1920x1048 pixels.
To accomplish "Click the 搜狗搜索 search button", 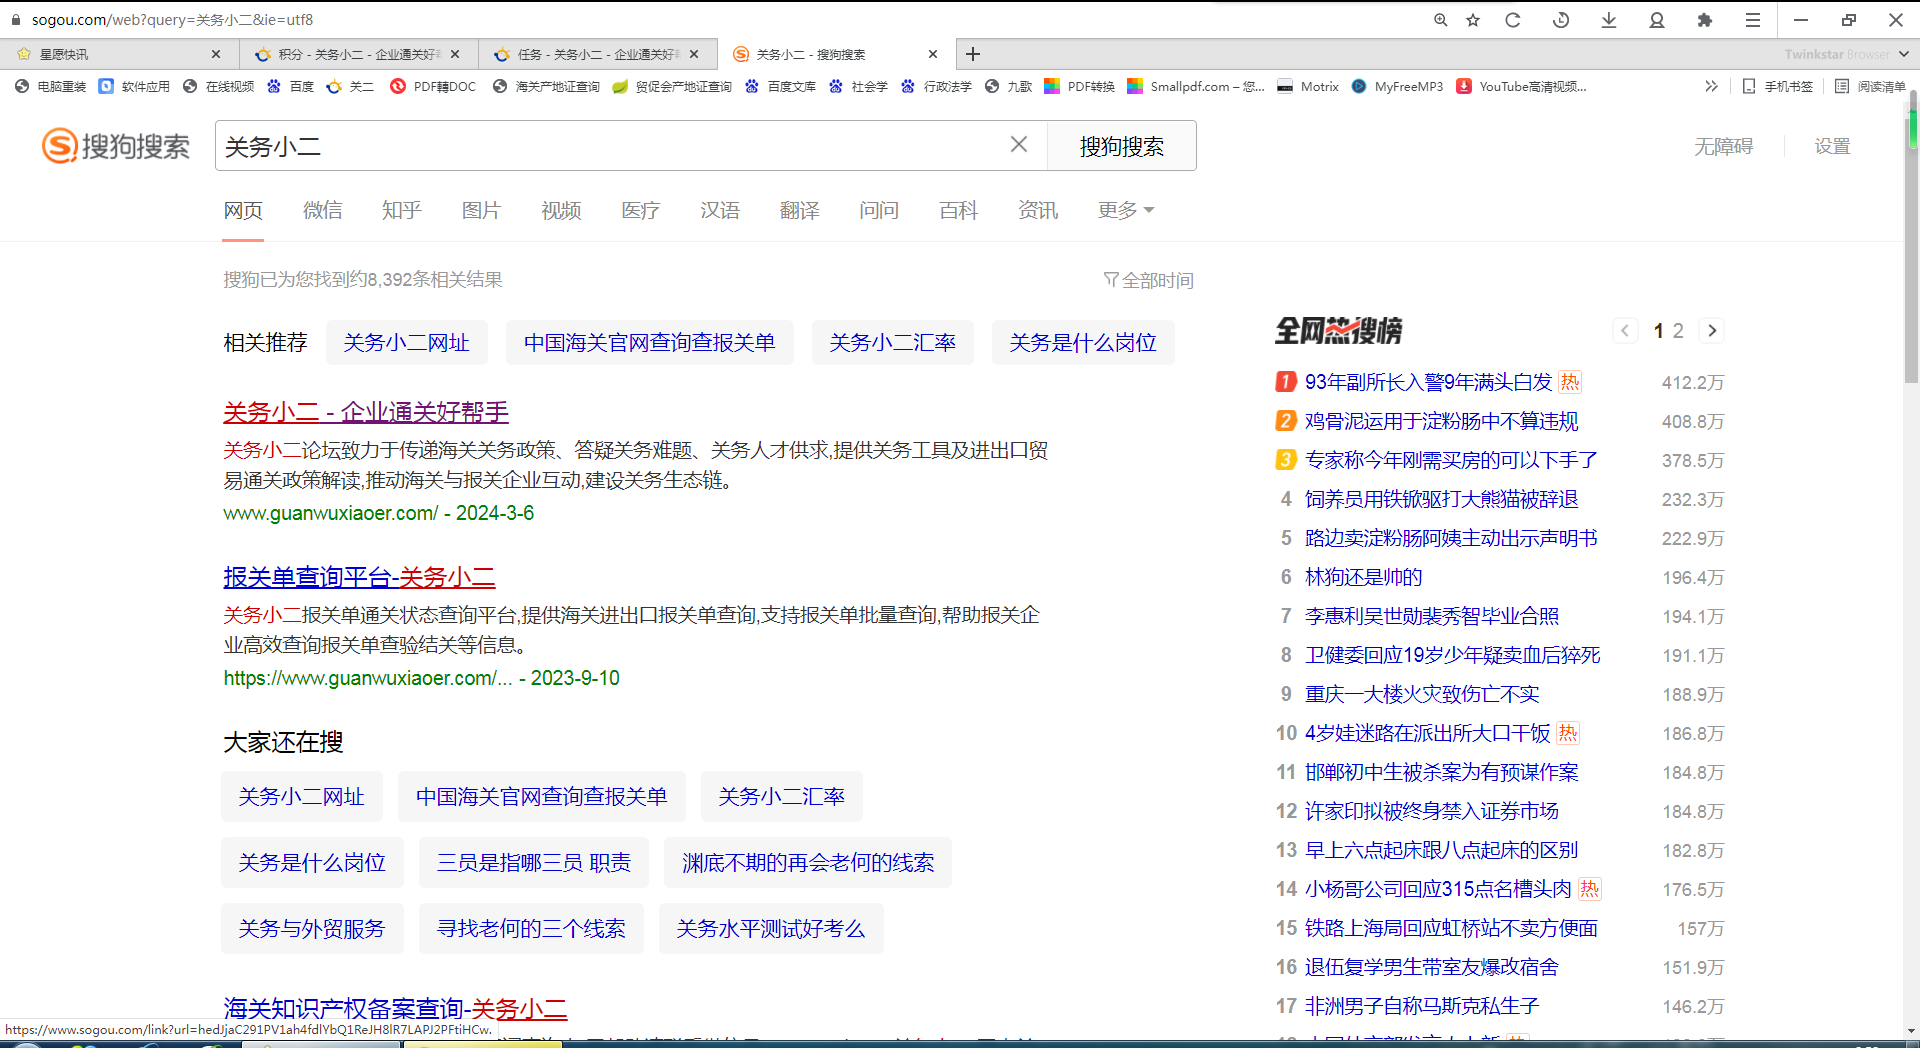I will [x=1121, y=146].
